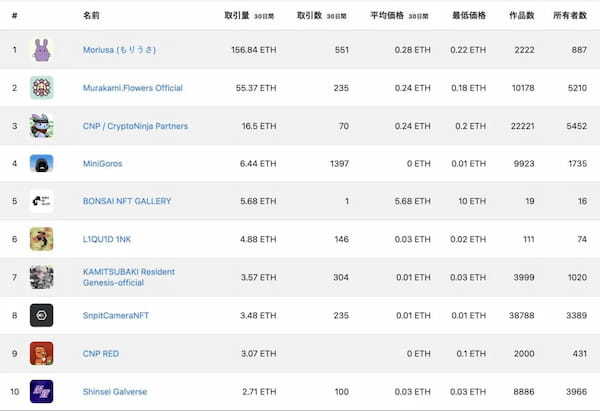Viewport: 600px width, 411px height.
Task: Open the BONSAI NFT GALLERY logo icon
Action: click(x=42, y=201)
